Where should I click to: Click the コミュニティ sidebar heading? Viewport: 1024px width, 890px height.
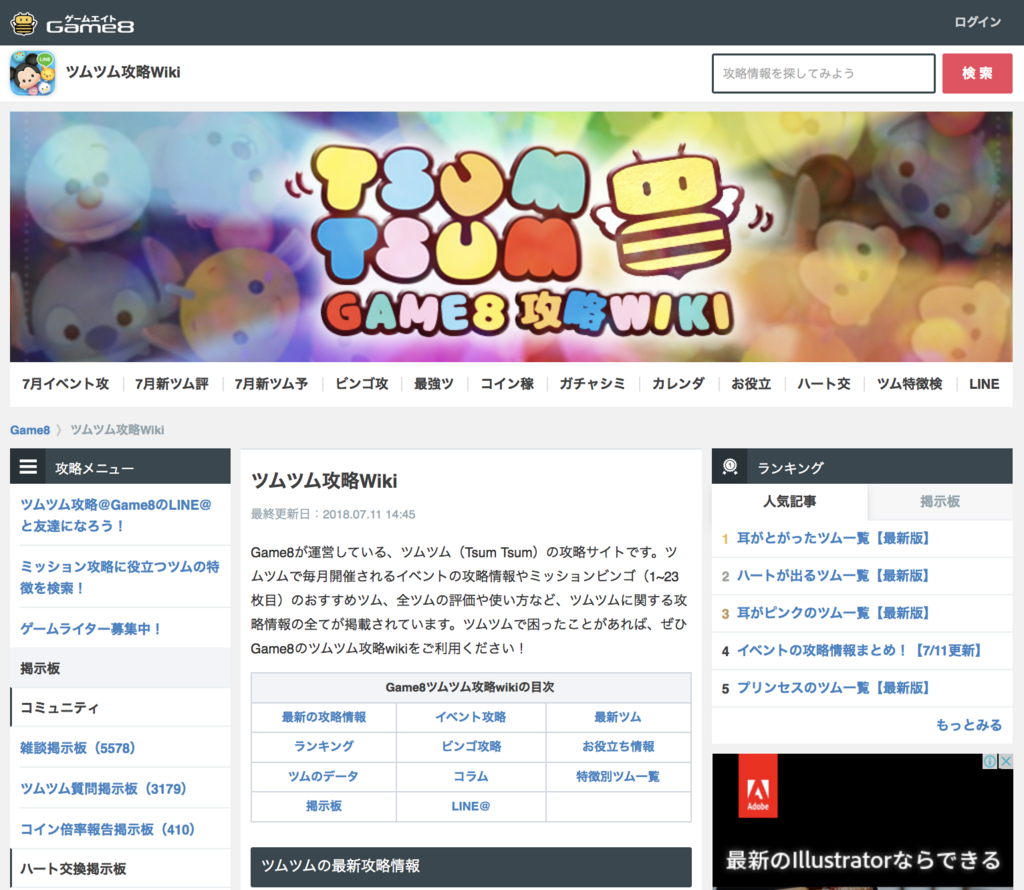coord(59,708)
